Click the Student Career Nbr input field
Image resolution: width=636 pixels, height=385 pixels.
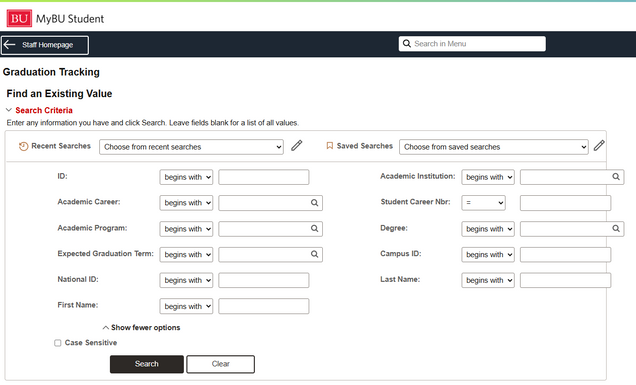[x=565, y=202]
